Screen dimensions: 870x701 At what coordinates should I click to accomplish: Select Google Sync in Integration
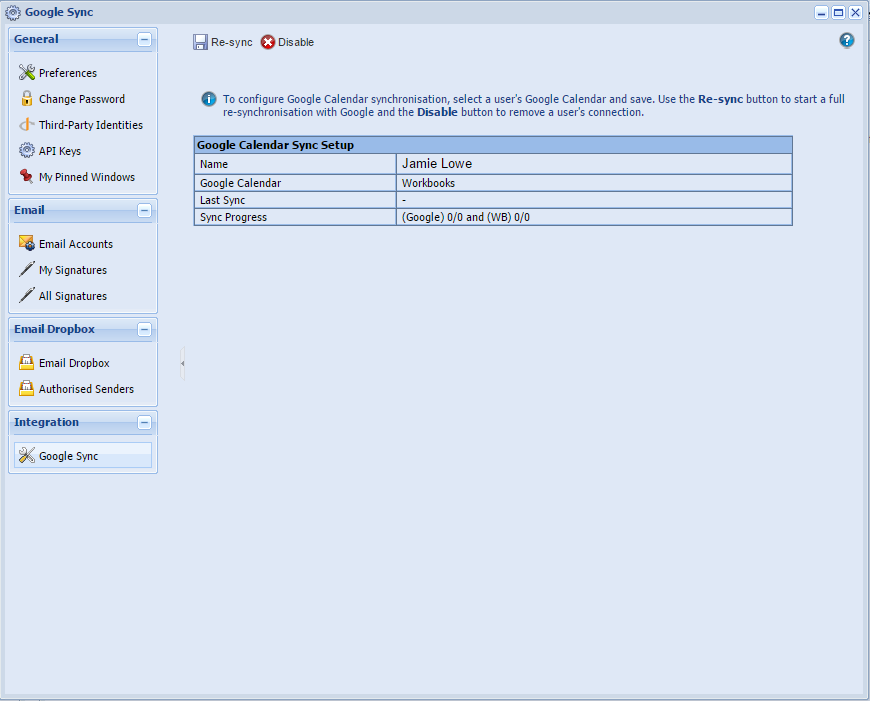[x=83, y=456]
